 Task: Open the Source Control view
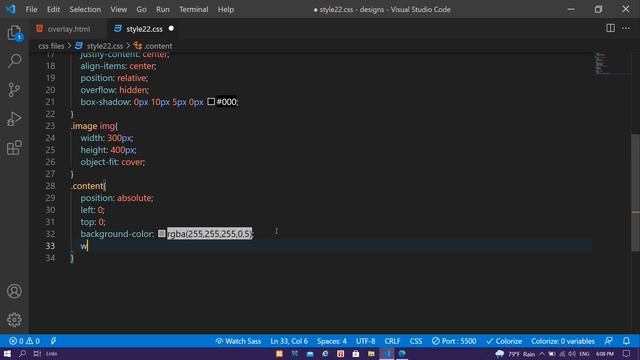click(x=14, y=89)
